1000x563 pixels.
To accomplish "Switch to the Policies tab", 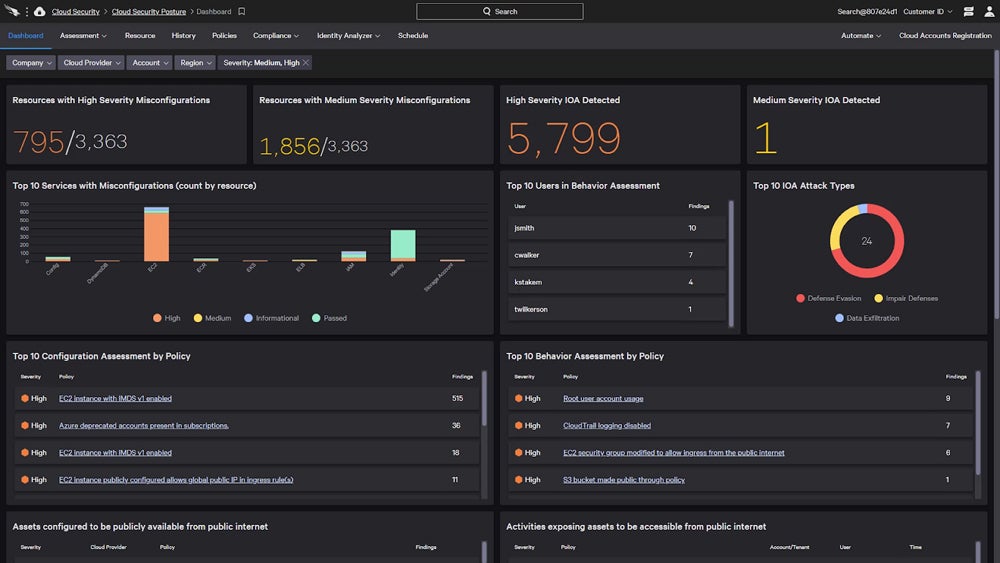I will coord(224,35).
